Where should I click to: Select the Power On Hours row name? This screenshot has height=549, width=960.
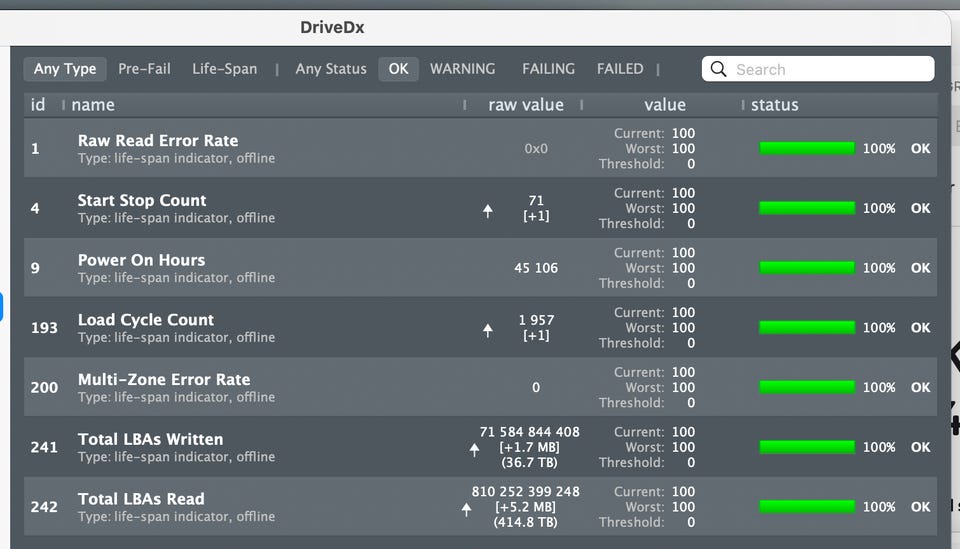point(141,260)
